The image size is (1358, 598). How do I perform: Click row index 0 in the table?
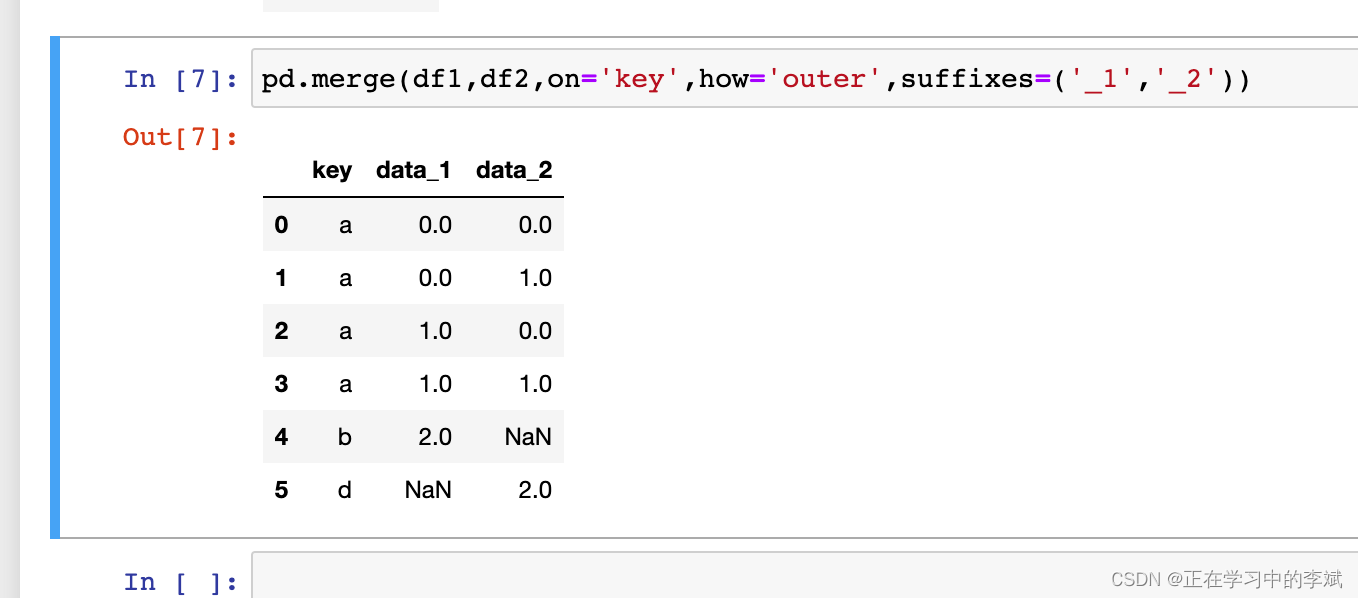281,225
